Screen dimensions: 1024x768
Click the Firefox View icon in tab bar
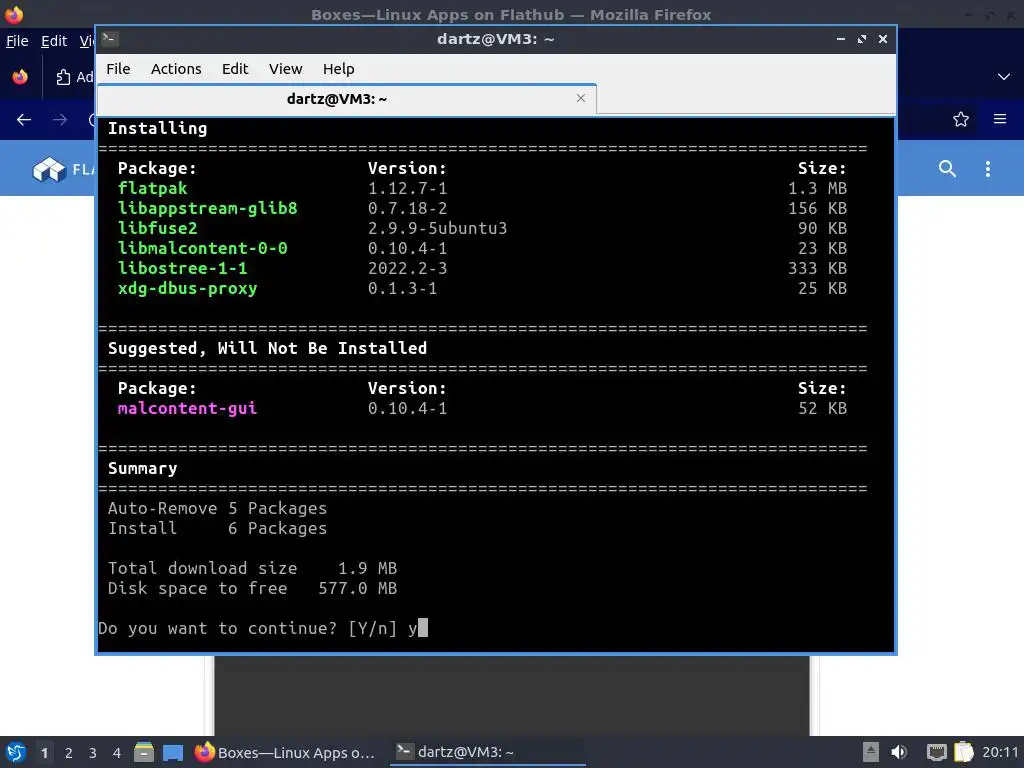(x=20, y=76)
